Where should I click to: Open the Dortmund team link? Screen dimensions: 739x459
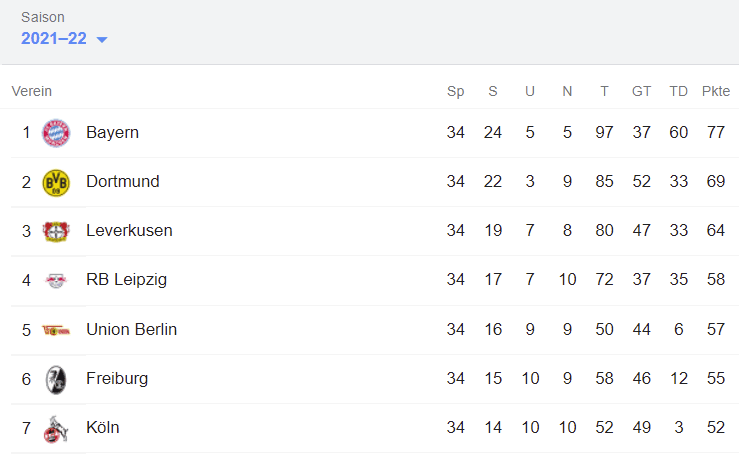[x=123, y=182]
